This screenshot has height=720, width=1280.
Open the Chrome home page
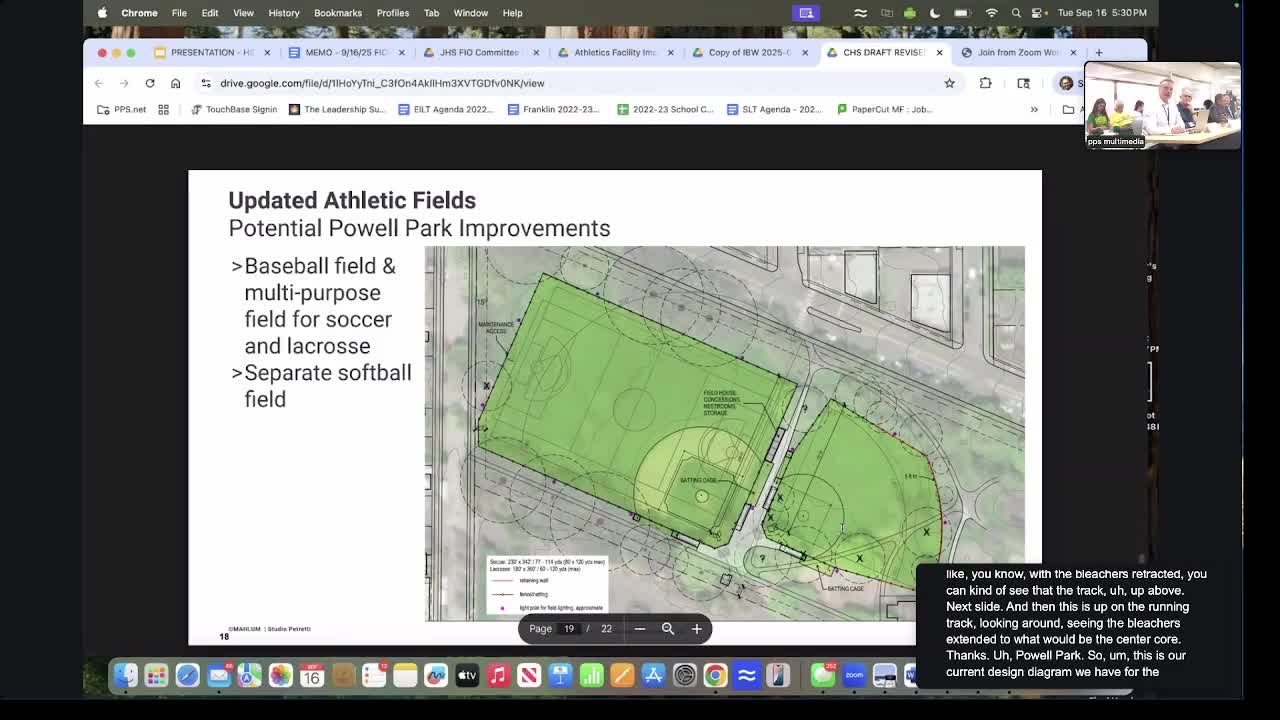[x=175, y=83]
